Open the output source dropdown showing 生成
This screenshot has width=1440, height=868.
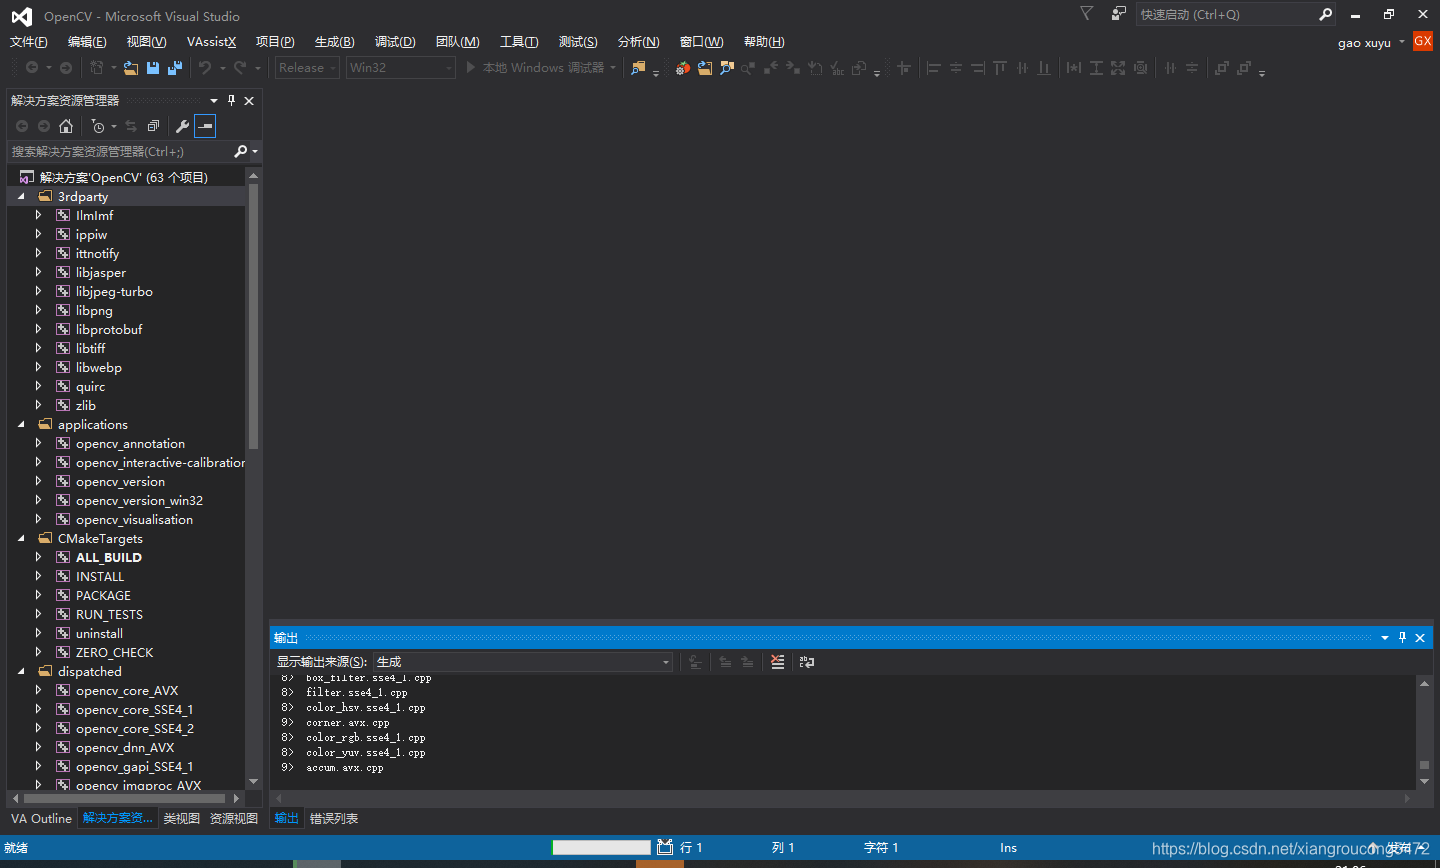tap(523, 662)
